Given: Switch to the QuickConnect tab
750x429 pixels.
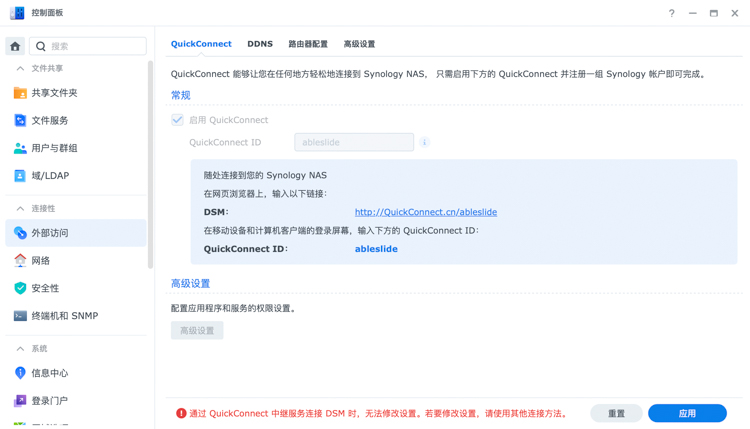Looking at the screenshot, I should pos(201,44).
